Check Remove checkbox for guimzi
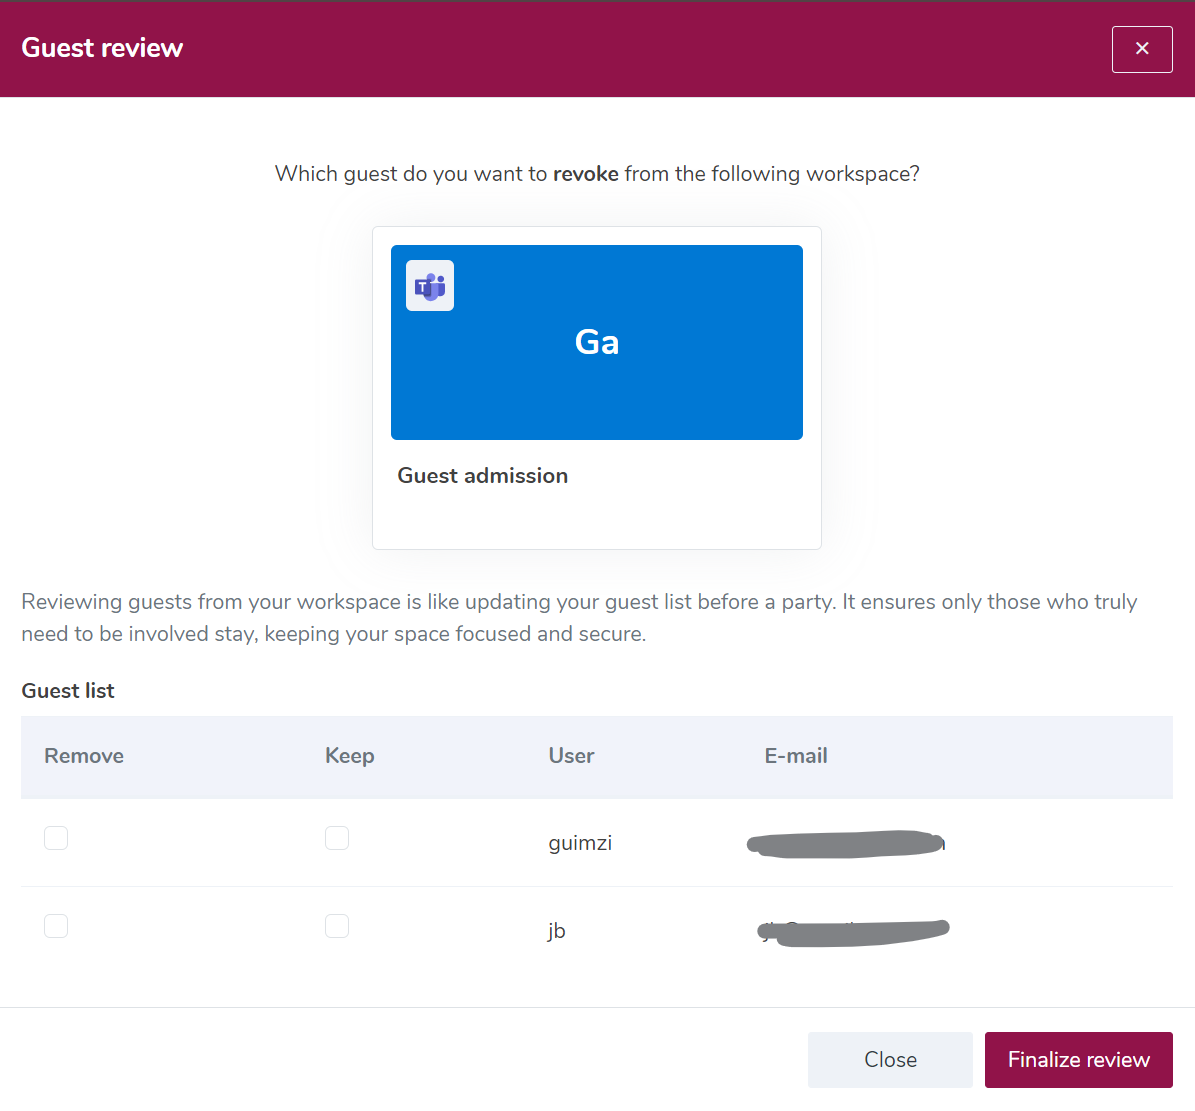Viewport: 1195px width, 1111px height. [56, 838]
